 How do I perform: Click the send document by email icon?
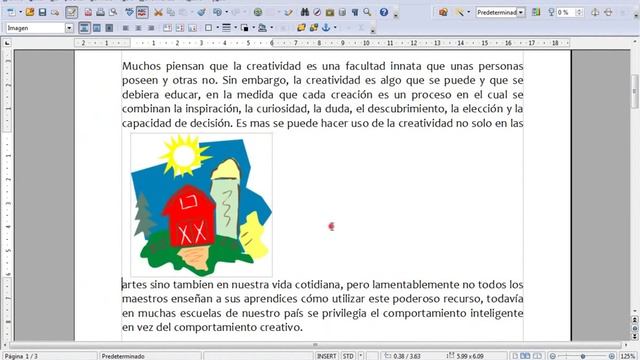point(55,12)
